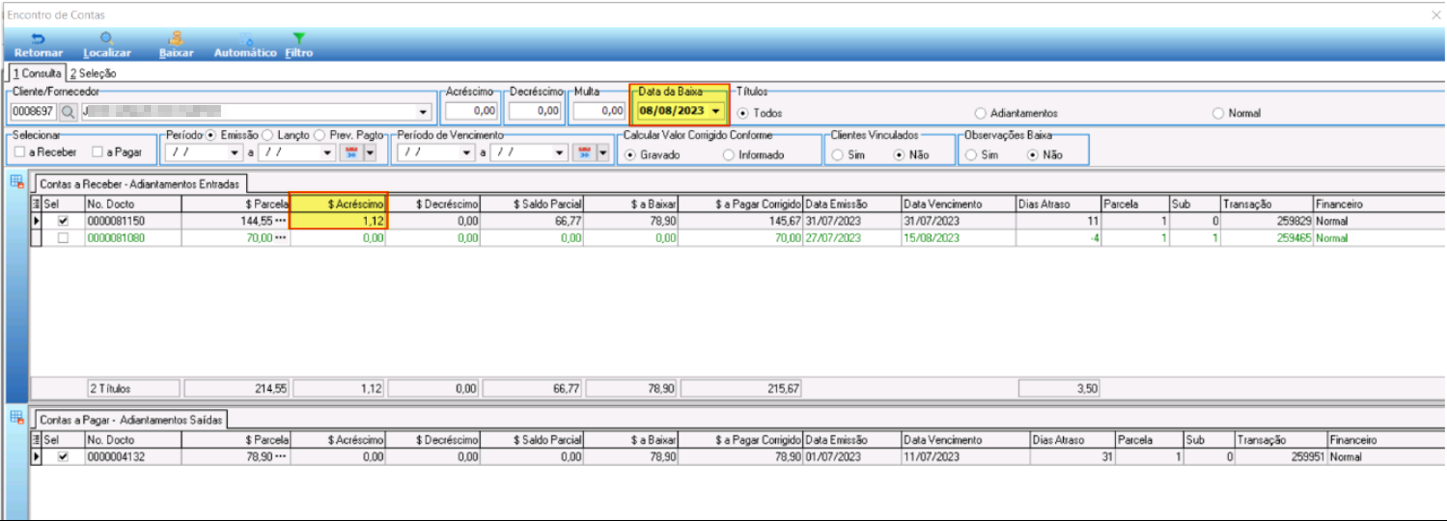Enable the 'a Receber' checkbox
Viewport: 1447px width, 521px height.
[21, 153]
